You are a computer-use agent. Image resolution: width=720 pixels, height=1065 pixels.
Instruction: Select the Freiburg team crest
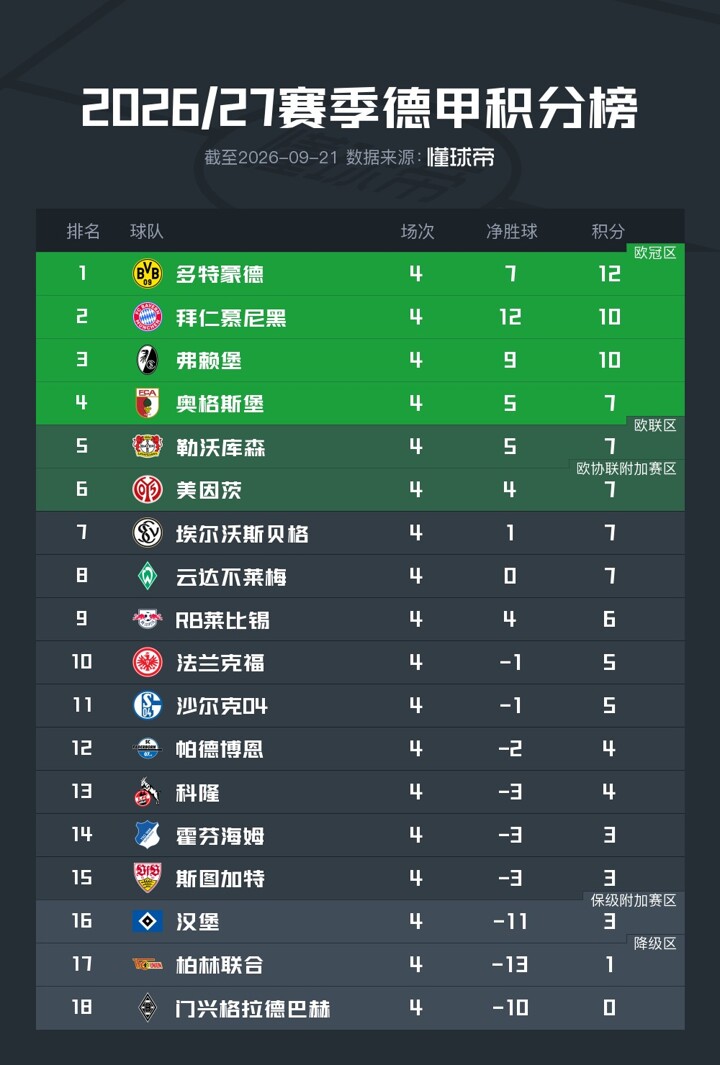pos(147,360)
